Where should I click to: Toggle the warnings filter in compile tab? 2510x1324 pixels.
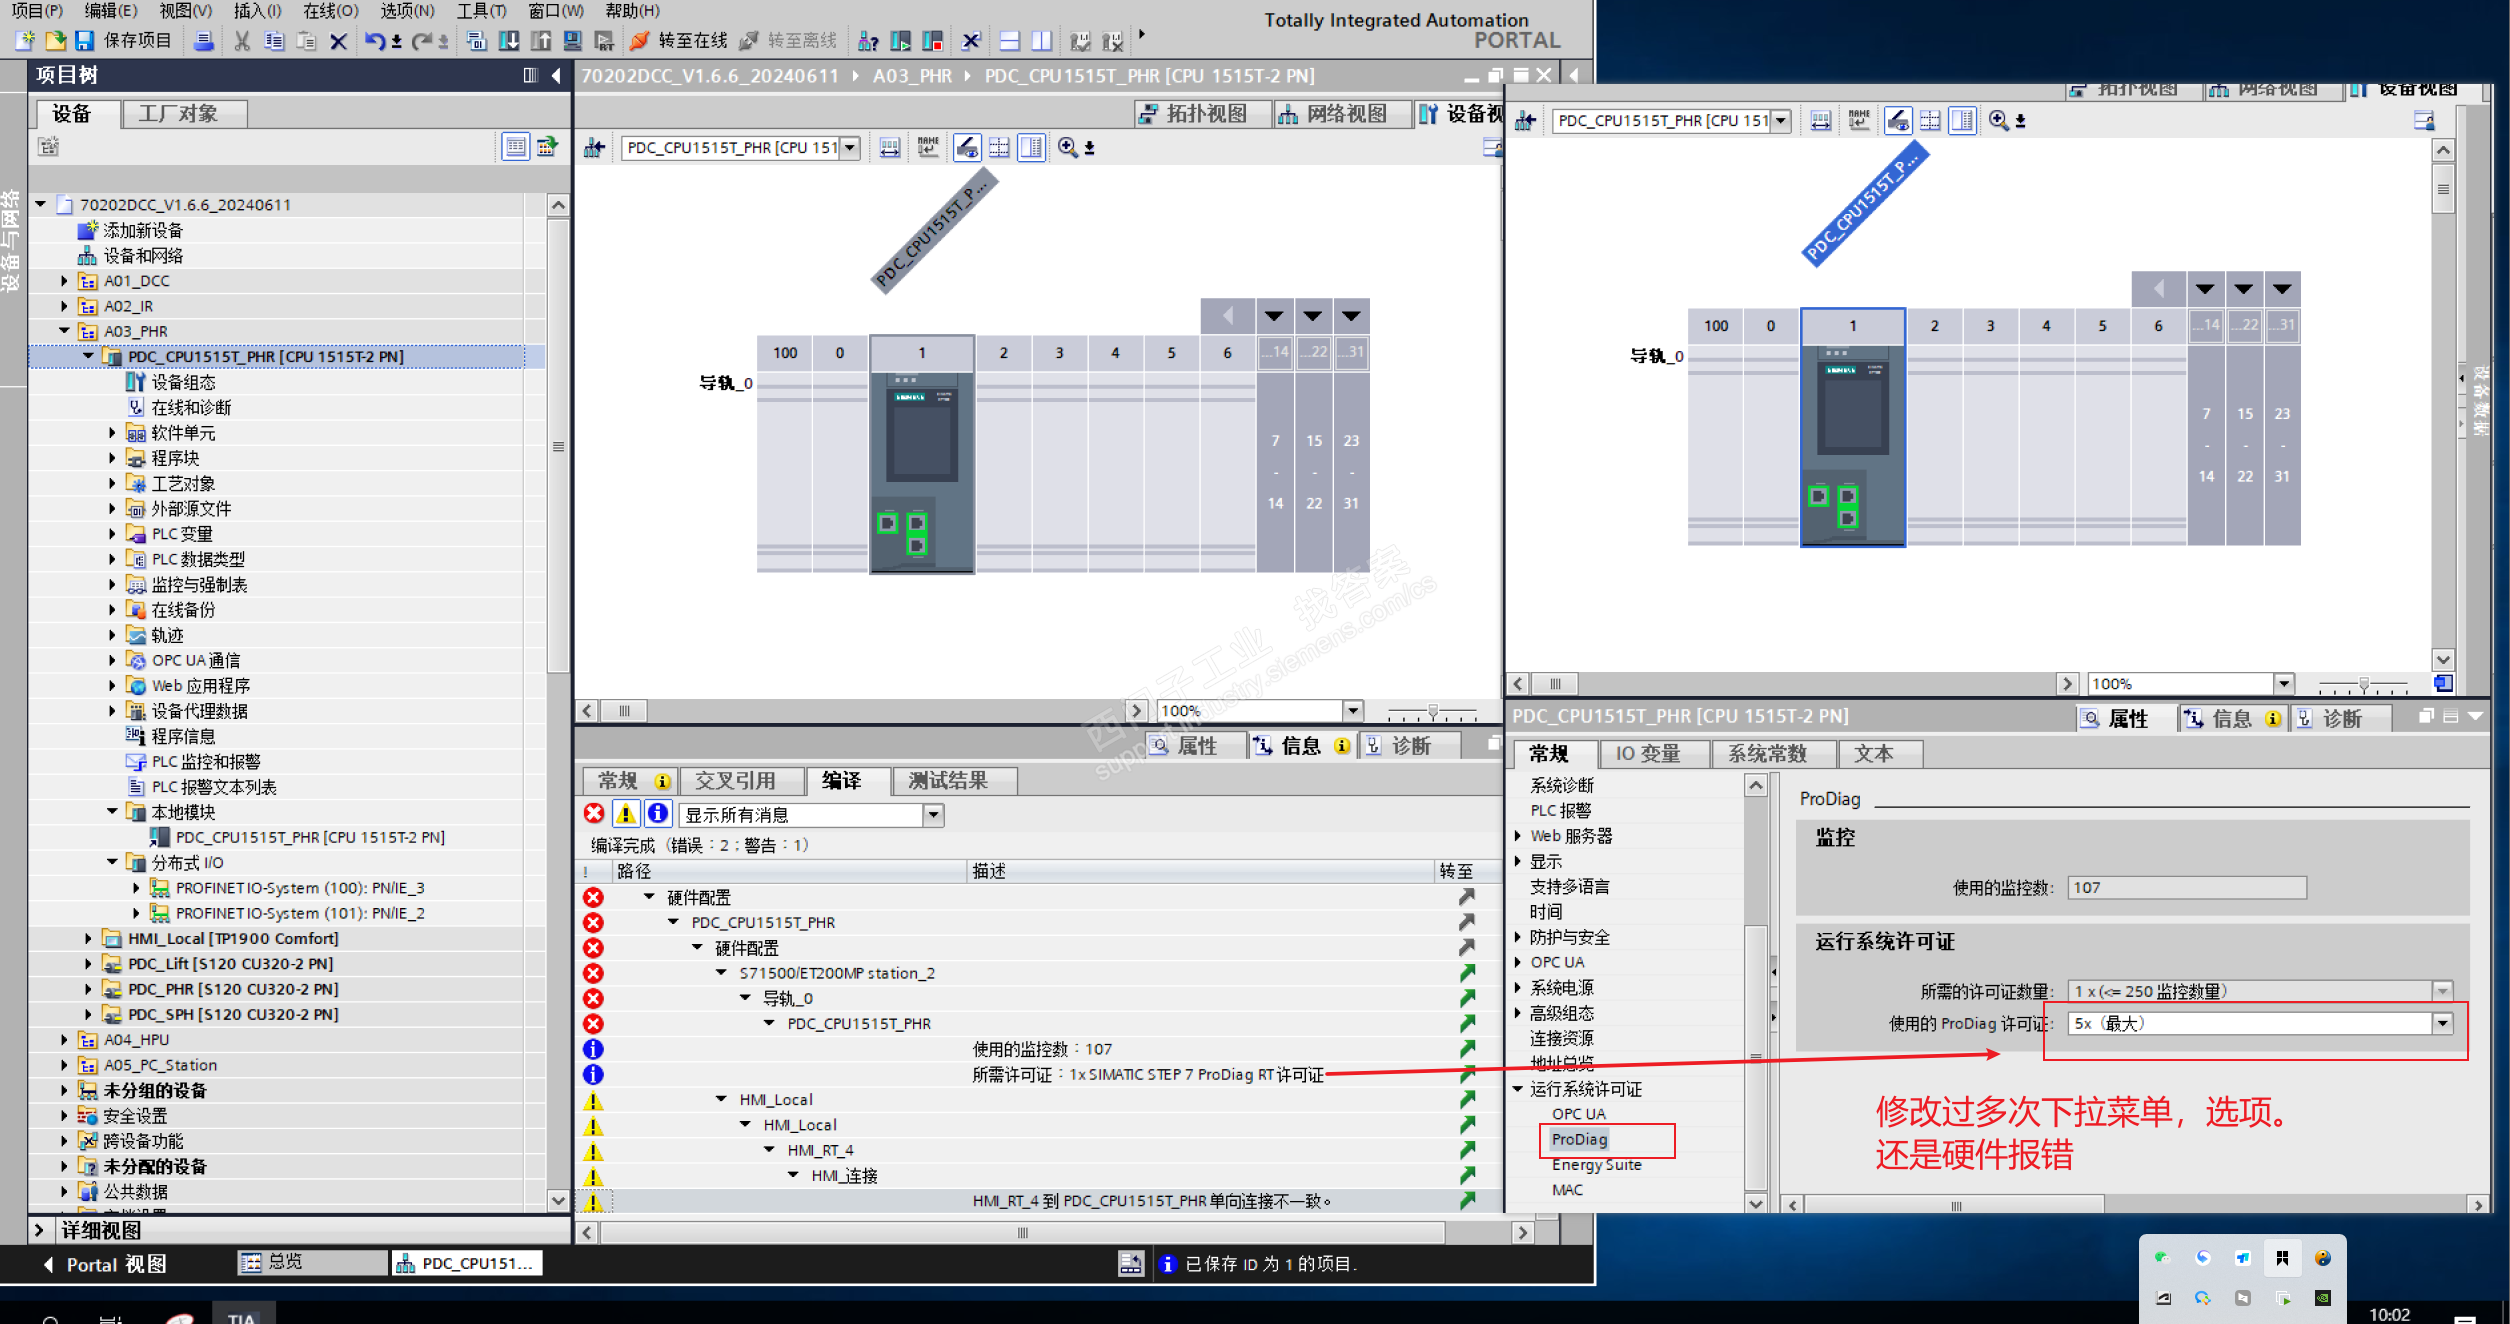[626, 814]
